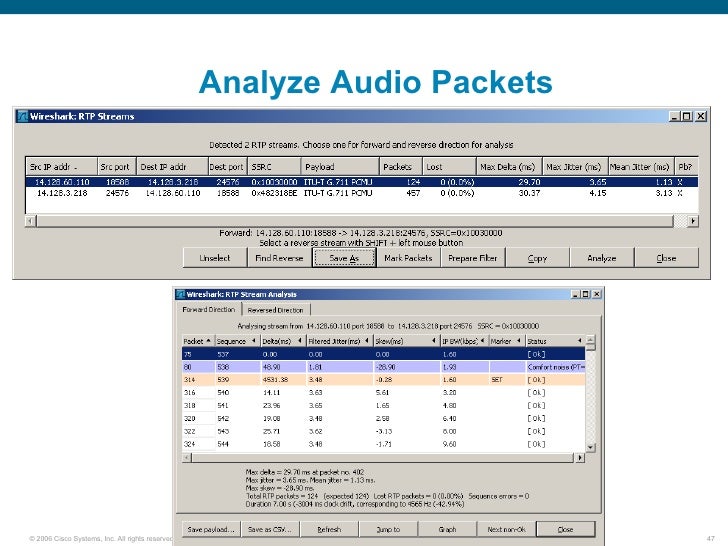
Task: Sort streams by Mean Jitter (ms) column
Action: pyautogui.click(x=641, y=167)
